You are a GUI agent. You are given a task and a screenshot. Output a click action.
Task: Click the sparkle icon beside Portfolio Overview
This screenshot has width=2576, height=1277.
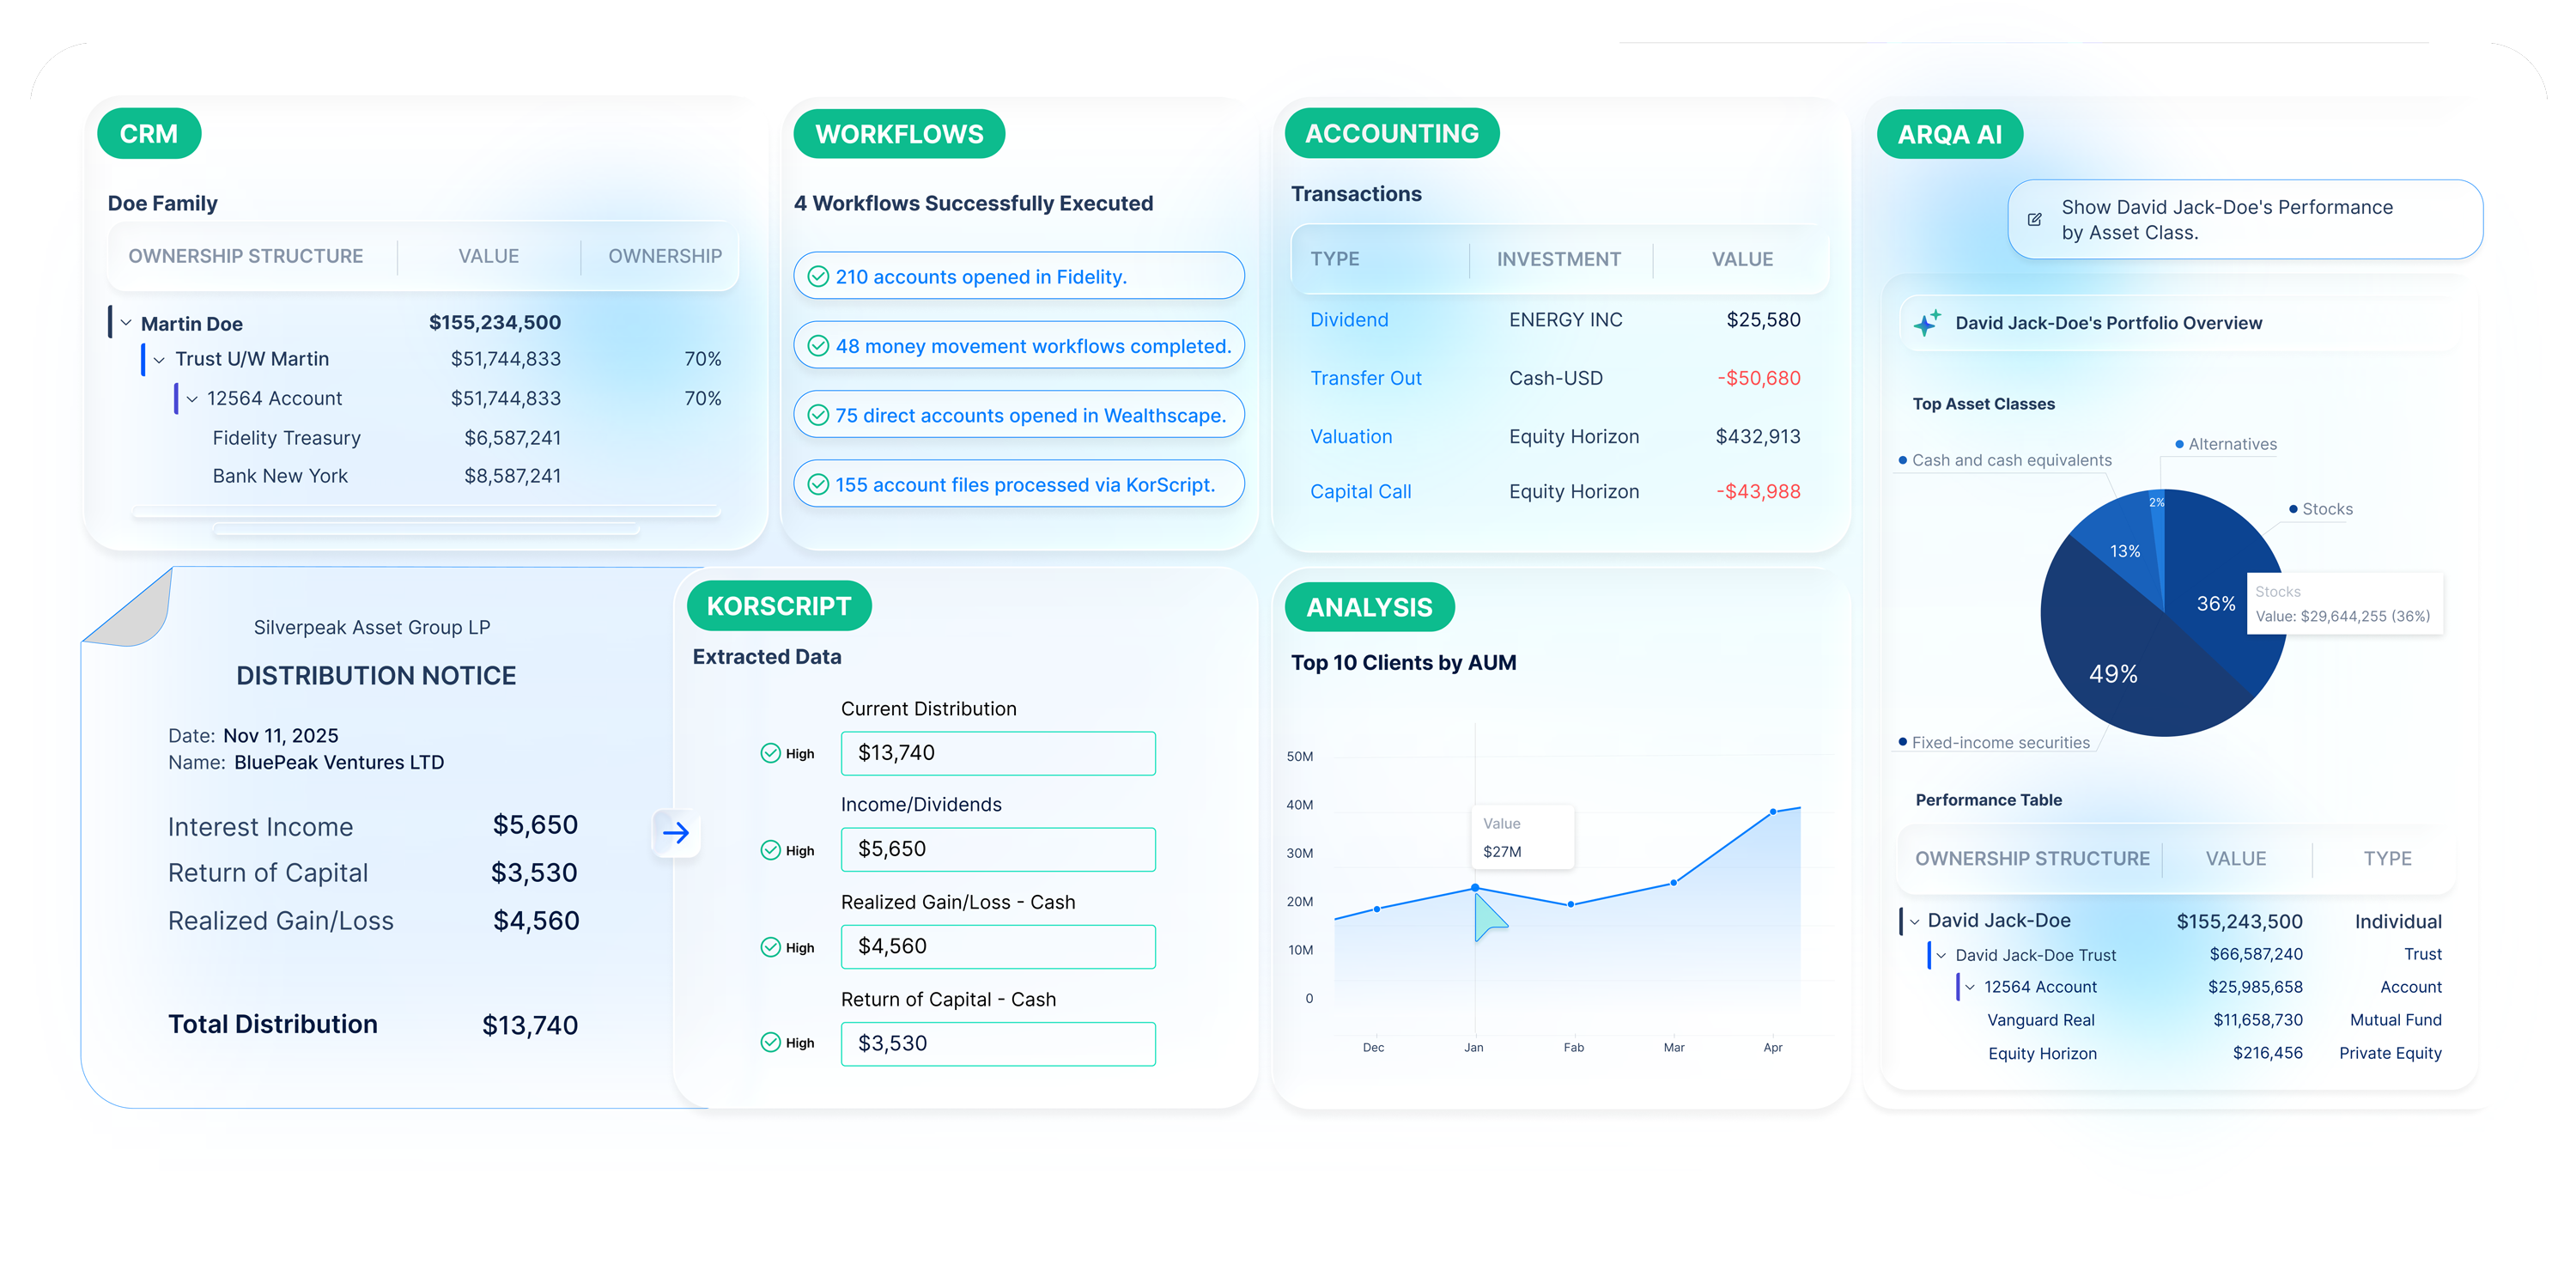pyautogui.click(x=1926, y=323)
